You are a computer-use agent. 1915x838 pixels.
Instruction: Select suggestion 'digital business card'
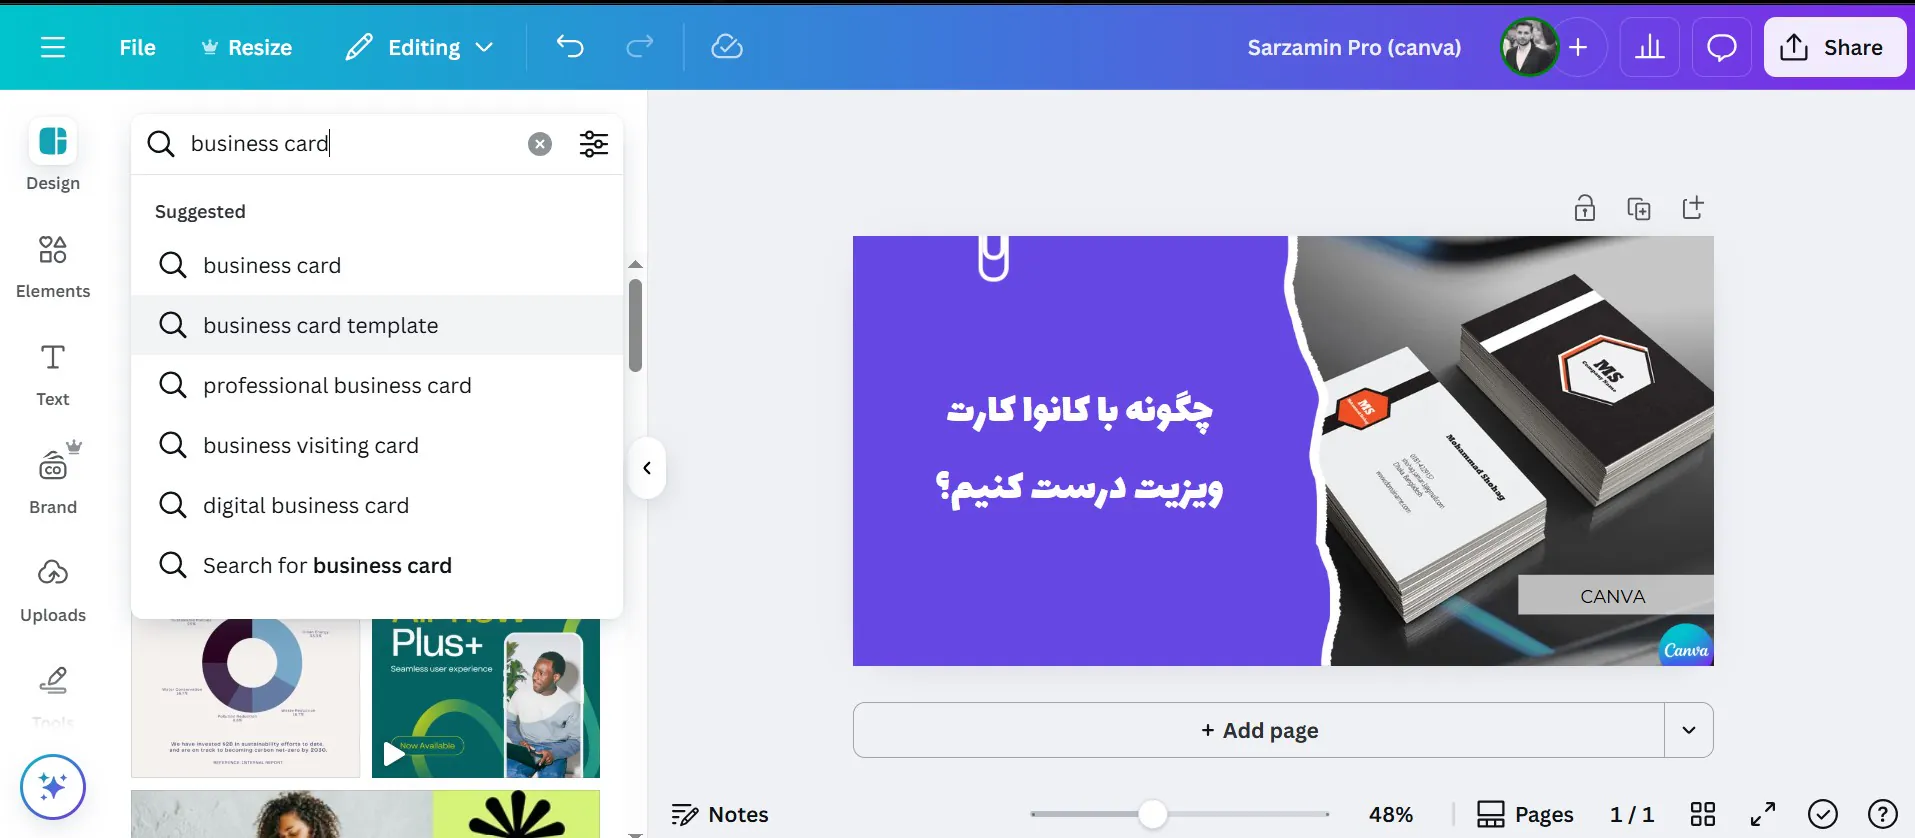tap(377, 505)
